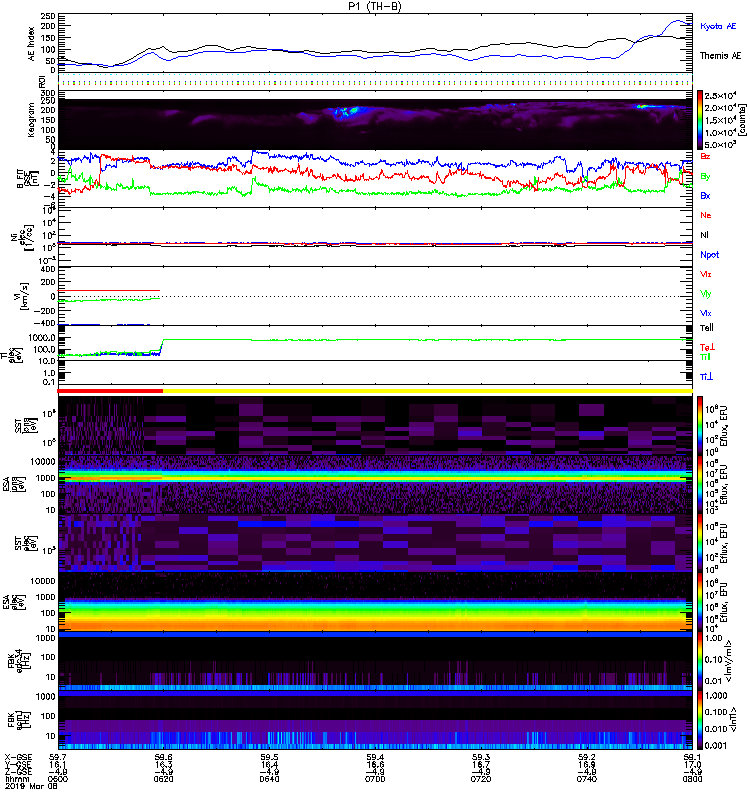Click the bright auroral patch in Keogram panel
Image resolution: width=750 pixels, height=800 pixels.
[x=347, y=111]
